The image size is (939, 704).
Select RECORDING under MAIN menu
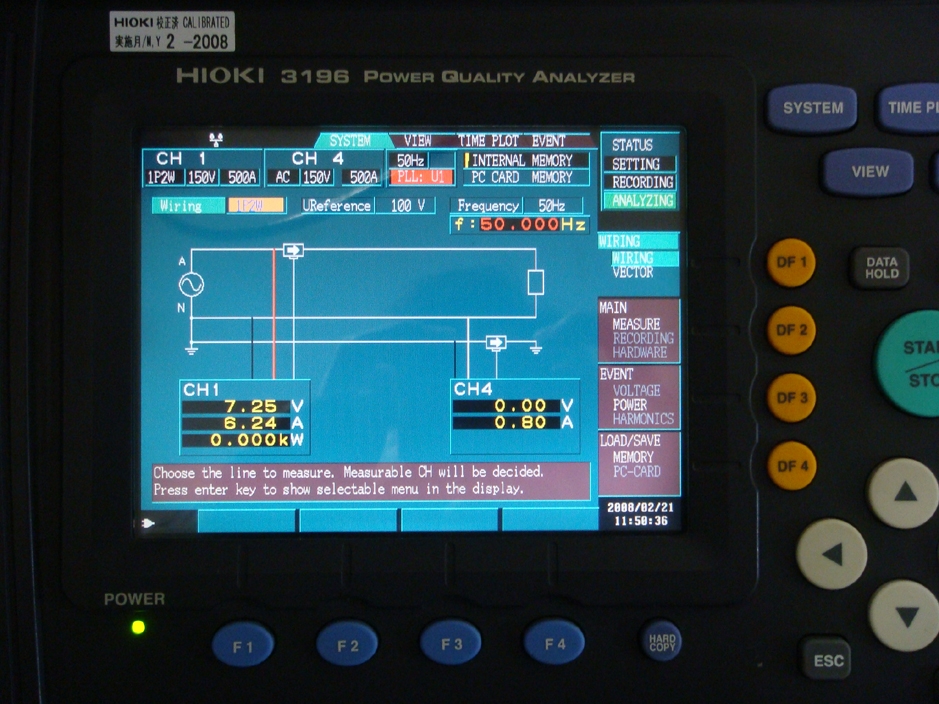click(x=643, y=338)
